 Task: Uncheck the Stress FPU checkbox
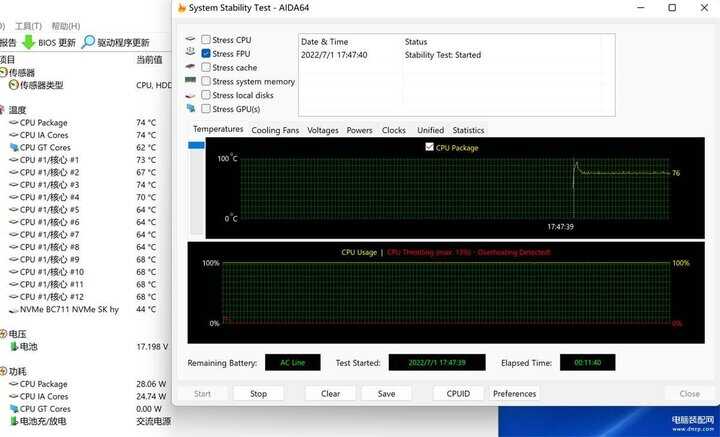point(206,54)
